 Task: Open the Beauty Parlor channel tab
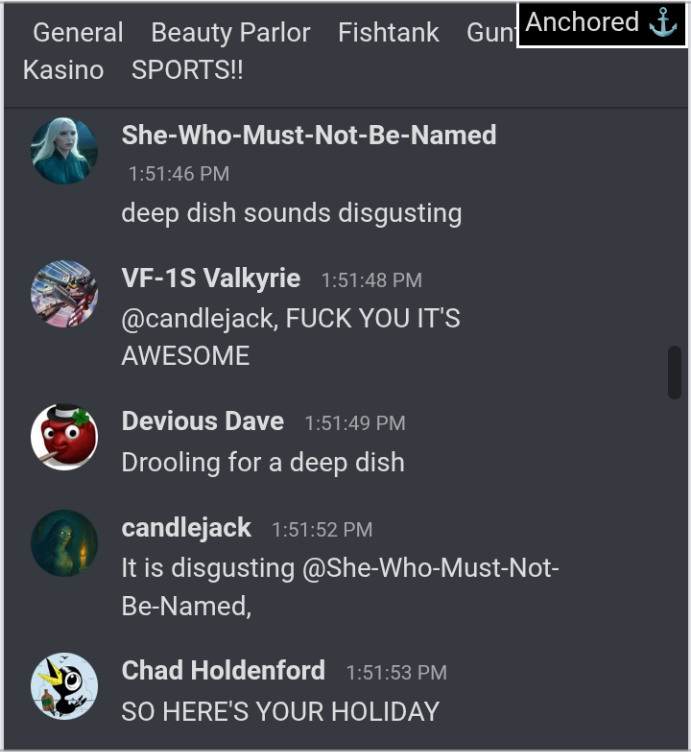point(231,33)
